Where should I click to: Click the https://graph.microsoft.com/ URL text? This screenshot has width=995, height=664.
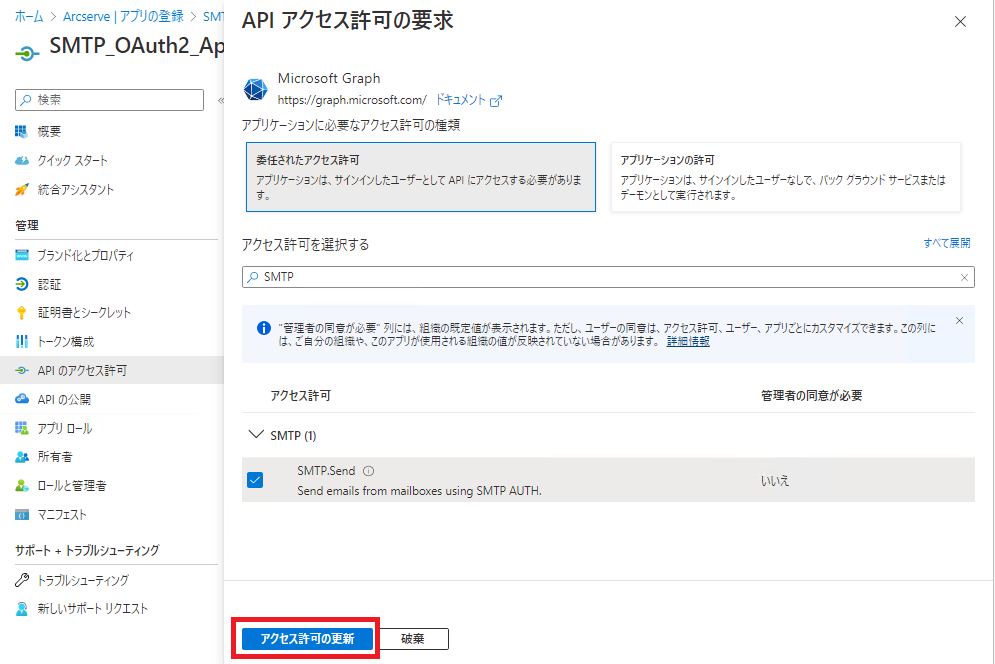tap(352, 100)
